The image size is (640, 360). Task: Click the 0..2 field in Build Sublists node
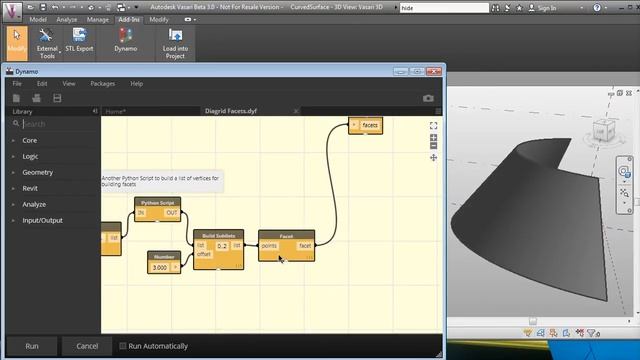(222, 246)
